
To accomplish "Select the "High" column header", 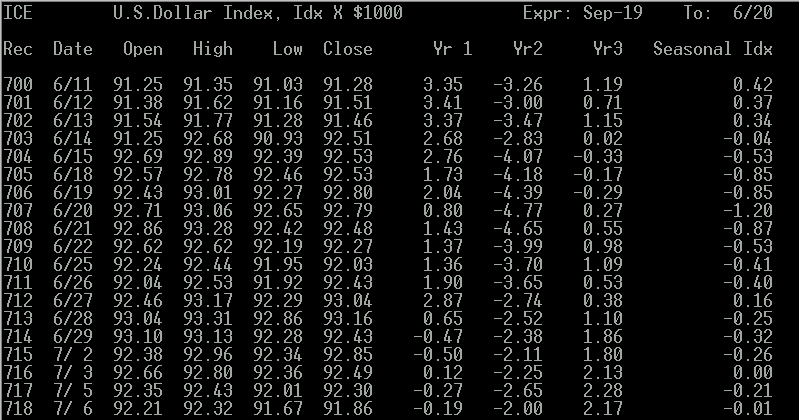I will point(212,49).
